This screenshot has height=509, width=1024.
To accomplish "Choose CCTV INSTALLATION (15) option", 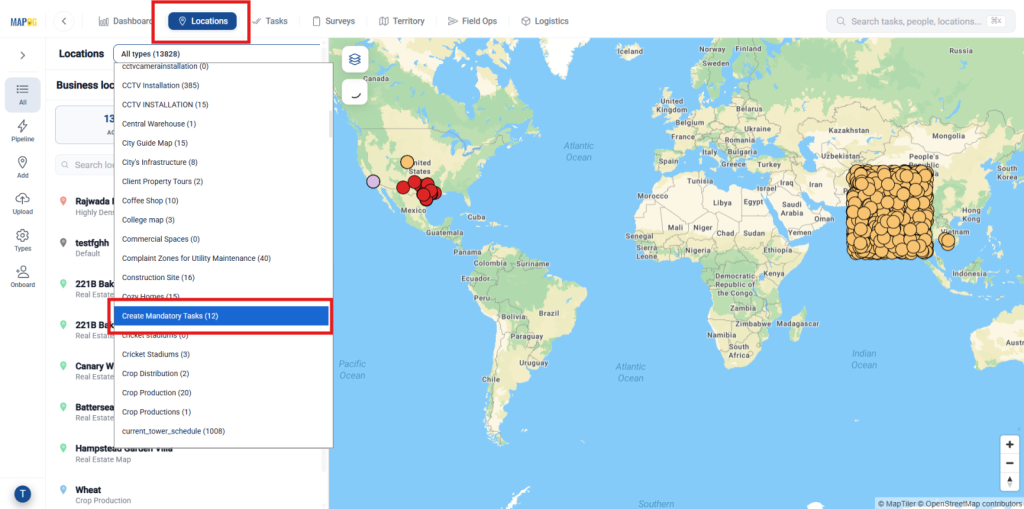I will (x=223, y=105).
